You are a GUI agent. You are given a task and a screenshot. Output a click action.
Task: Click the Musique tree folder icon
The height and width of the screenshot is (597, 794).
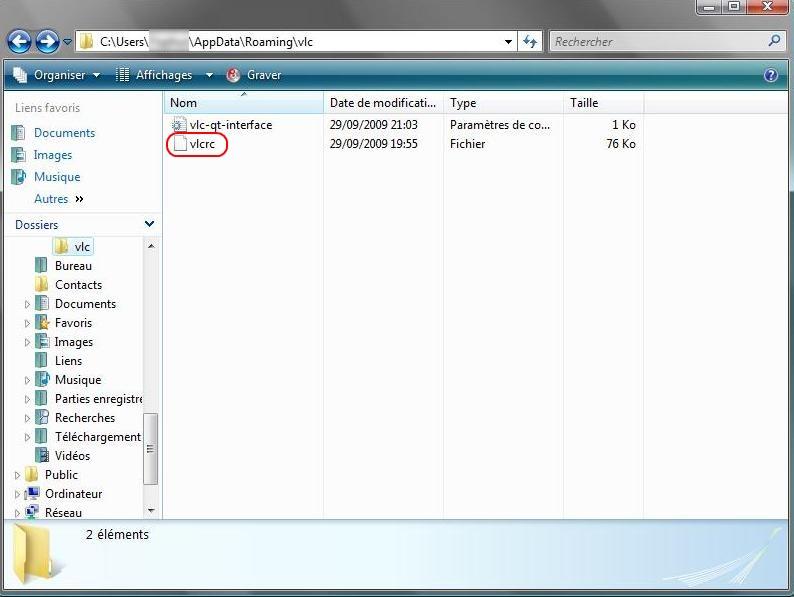click(42, 380)
